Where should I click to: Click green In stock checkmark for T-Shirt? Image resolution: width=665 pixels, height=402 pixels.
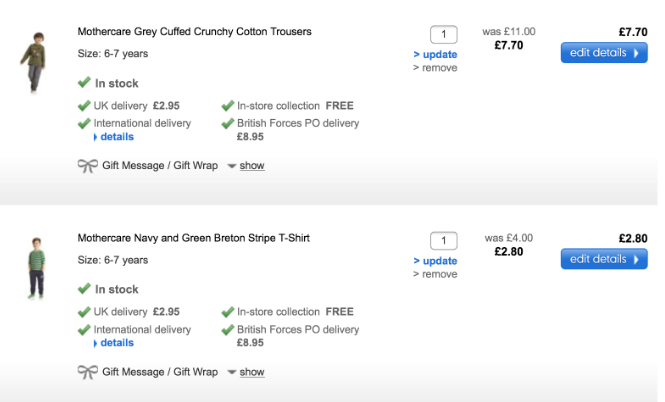click(84, 289)
